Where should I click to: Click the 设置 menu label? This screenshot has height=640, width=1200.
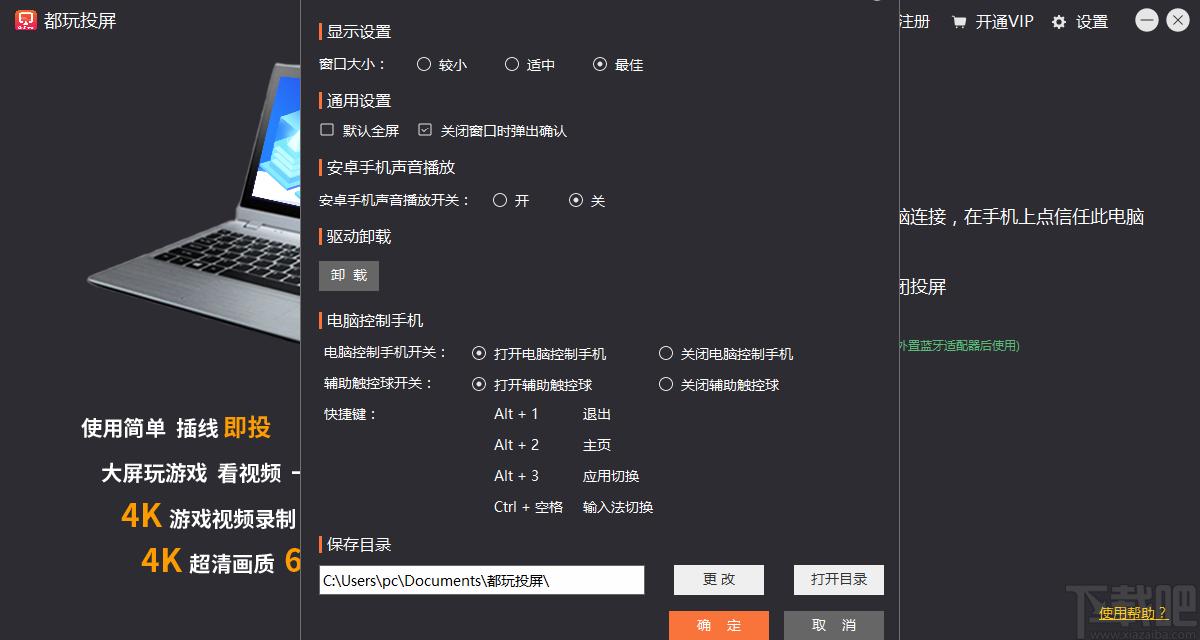1092,22
